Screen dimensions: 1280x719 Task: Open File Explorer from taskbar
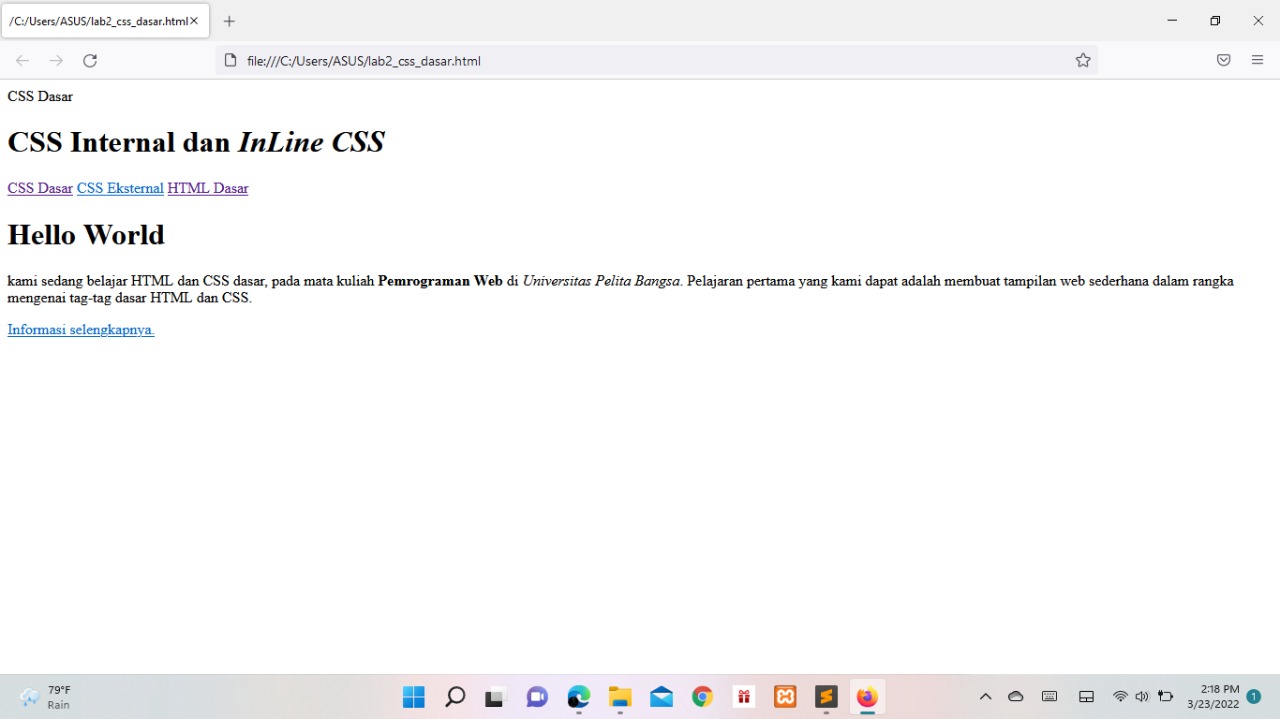(620, 697)
